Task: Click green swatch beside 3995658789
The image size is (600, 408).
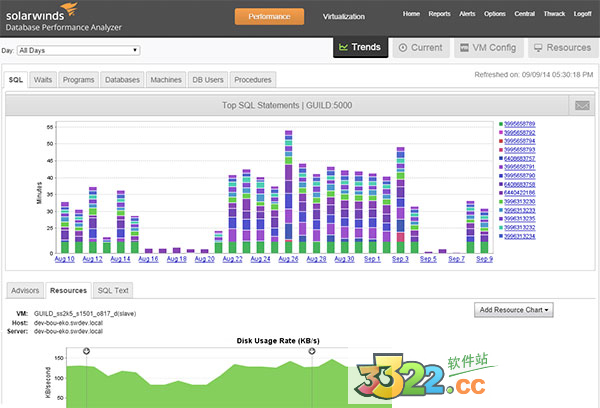Action: (x=501, y=124)
